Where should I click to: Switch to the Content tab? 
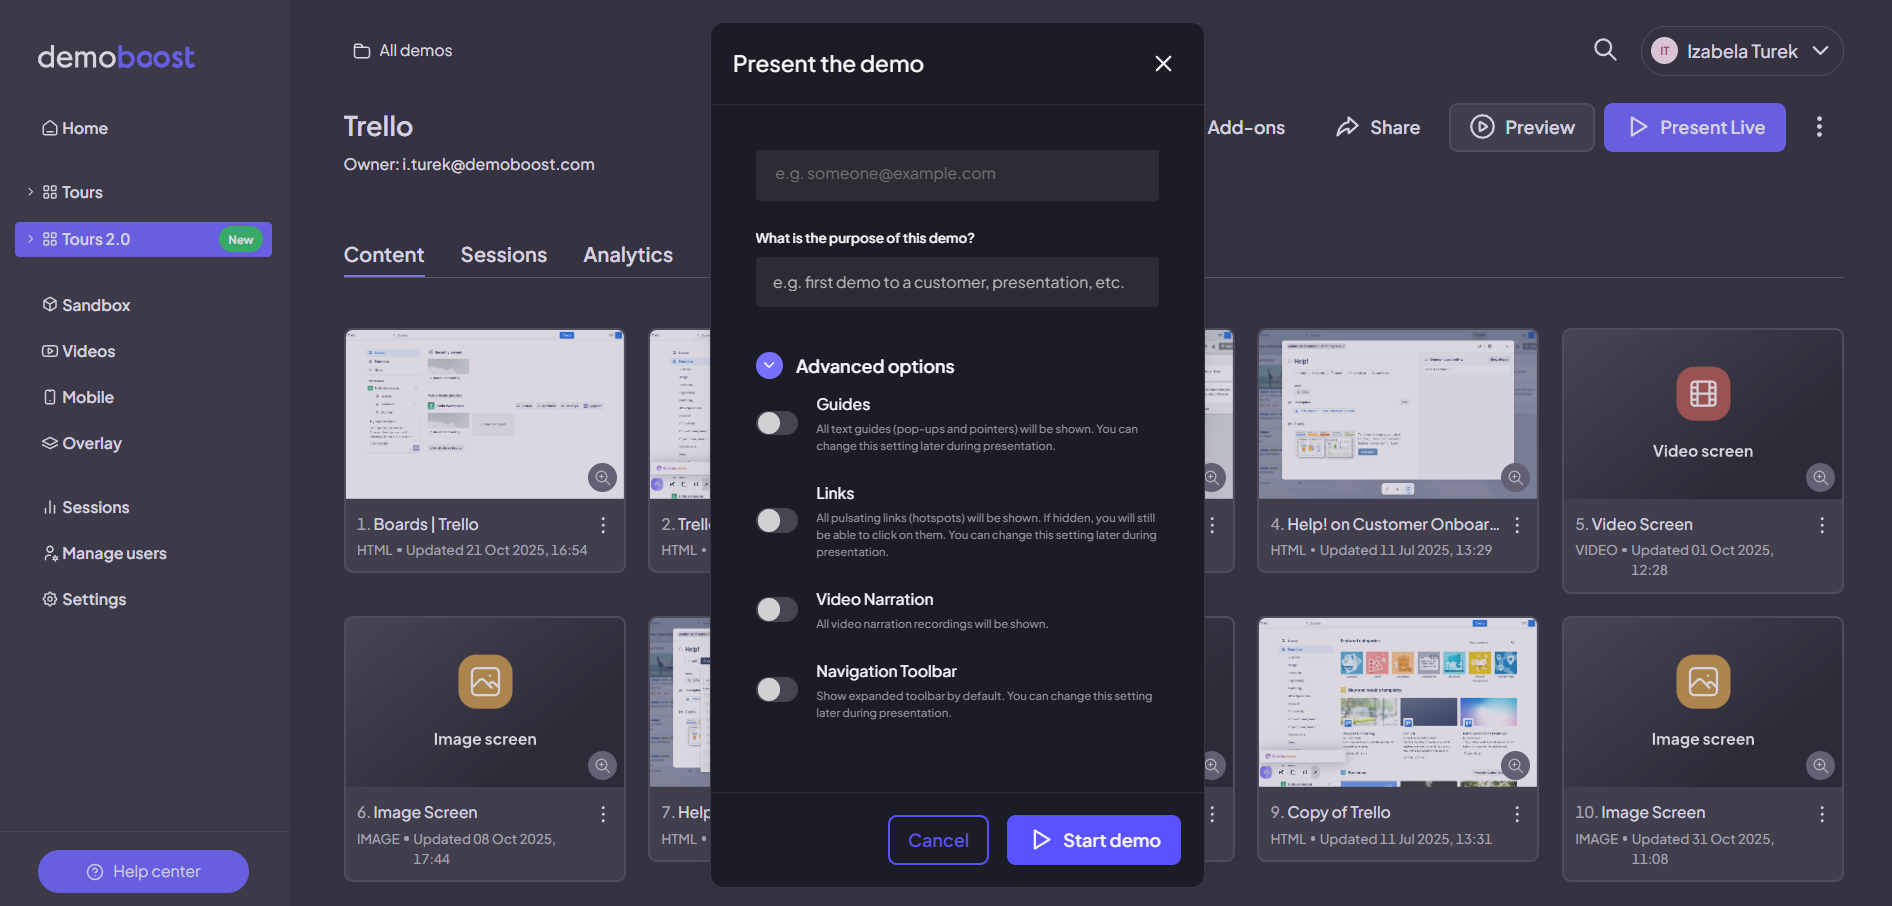coord(384,255)
